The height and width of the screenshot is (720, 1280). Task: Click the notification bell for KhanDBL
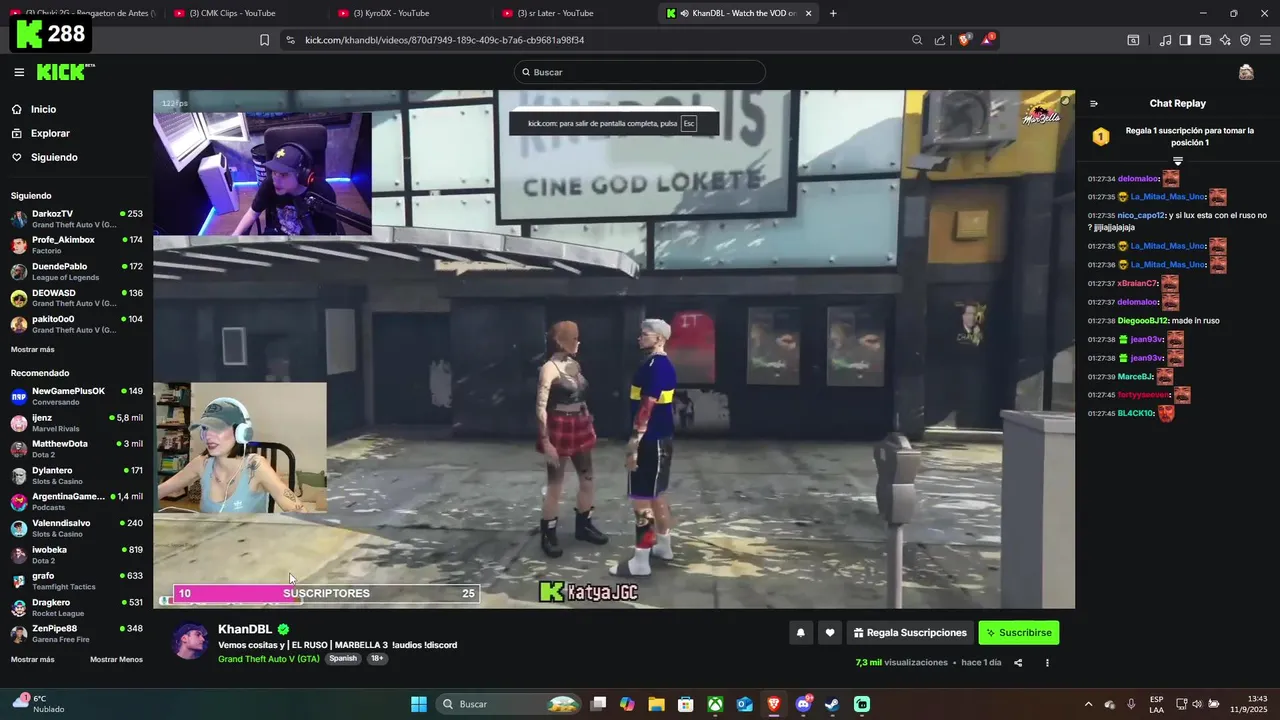(800, 632)
